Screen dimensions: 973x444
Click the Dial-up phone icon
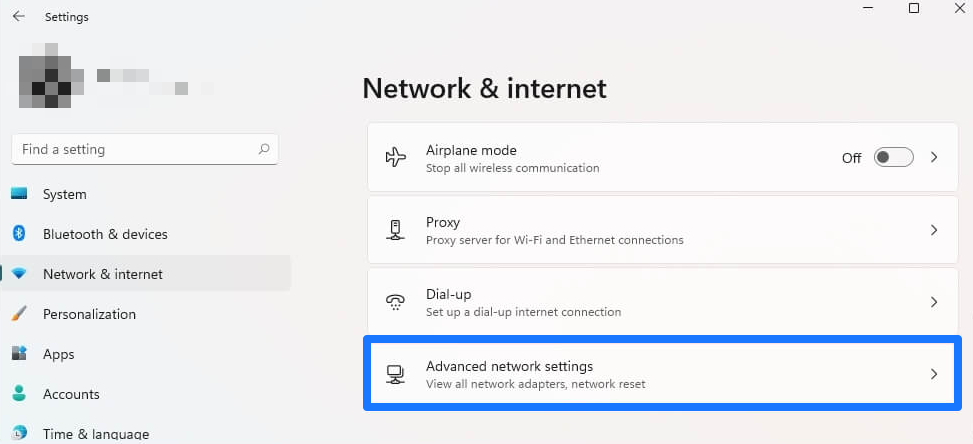(395, 302)
